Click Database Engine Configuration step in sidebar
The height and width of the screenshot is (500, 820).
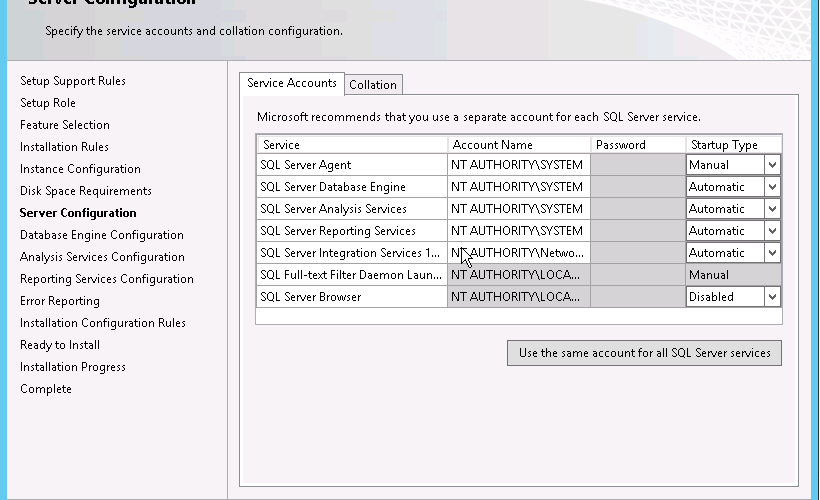[x=102, y=235]
